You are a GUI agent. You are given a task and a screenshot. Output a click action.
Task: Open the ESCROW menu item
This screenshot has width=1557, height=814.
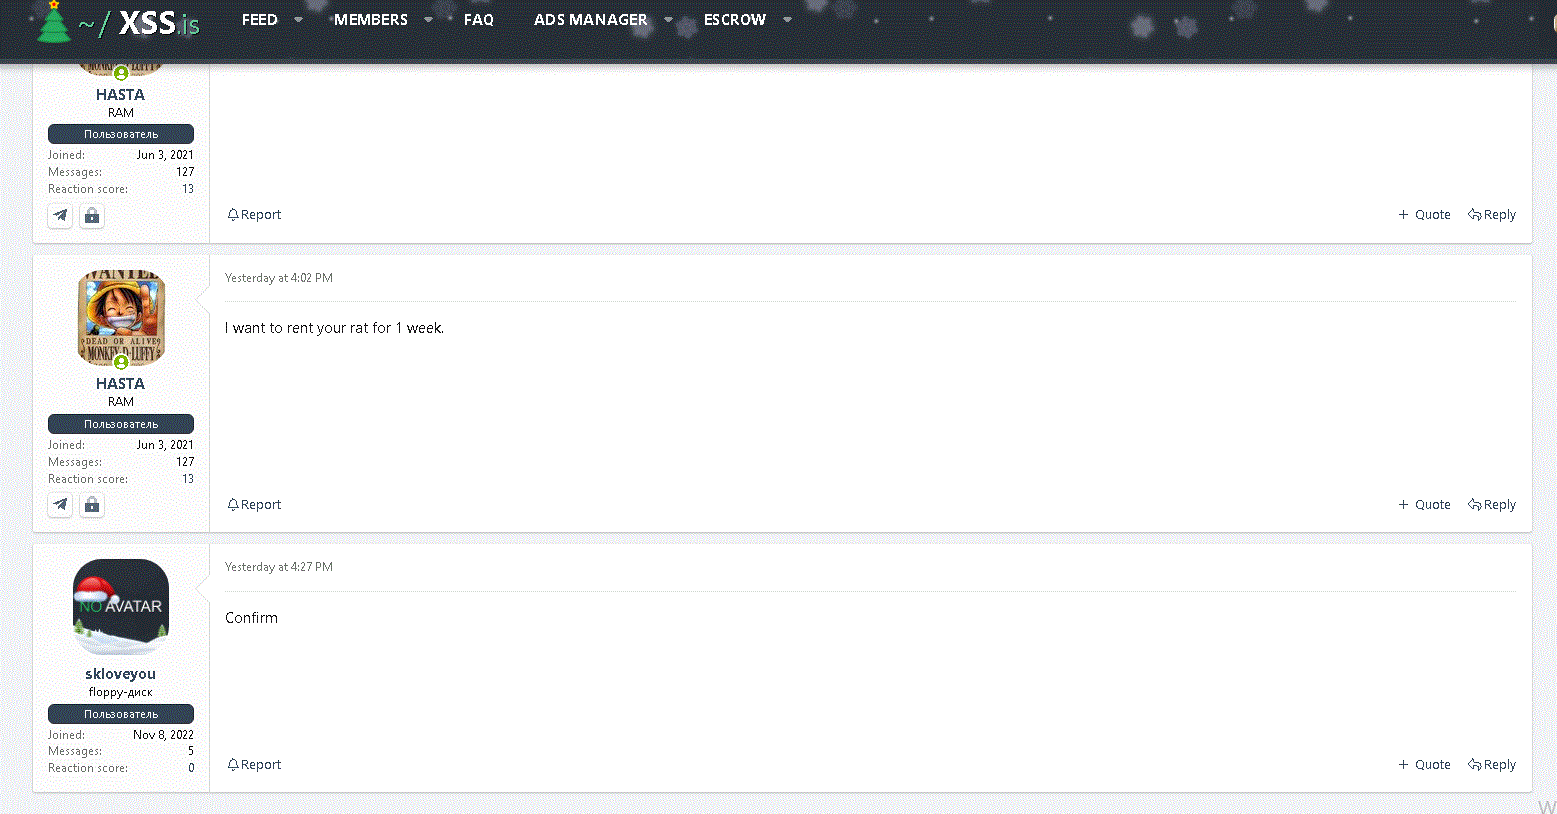[x=735, y=20]
